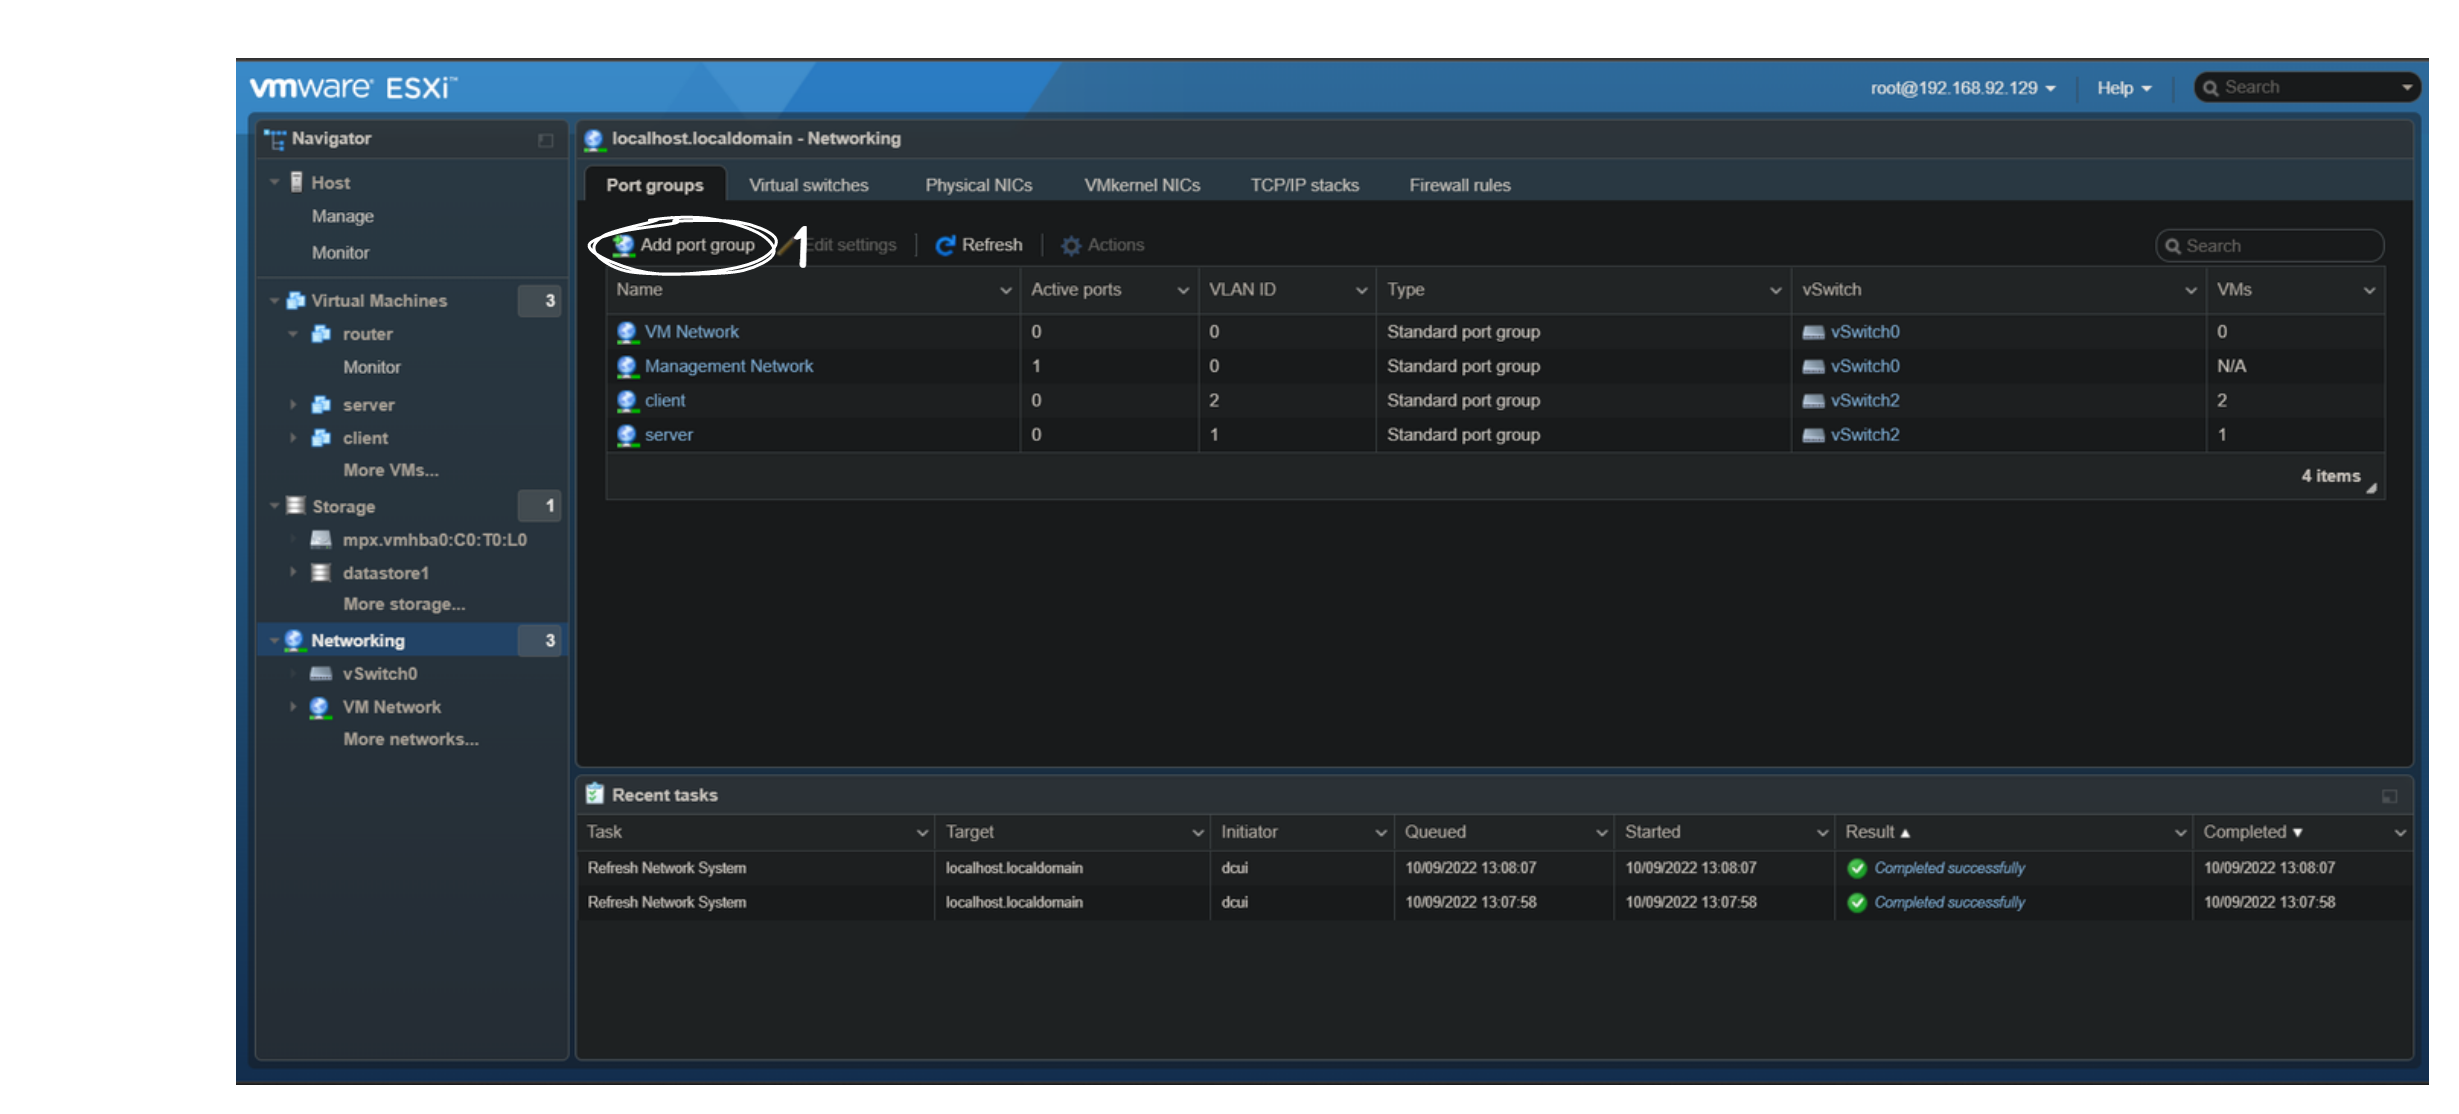Open the VLAN ID column dropdown

1362,290
